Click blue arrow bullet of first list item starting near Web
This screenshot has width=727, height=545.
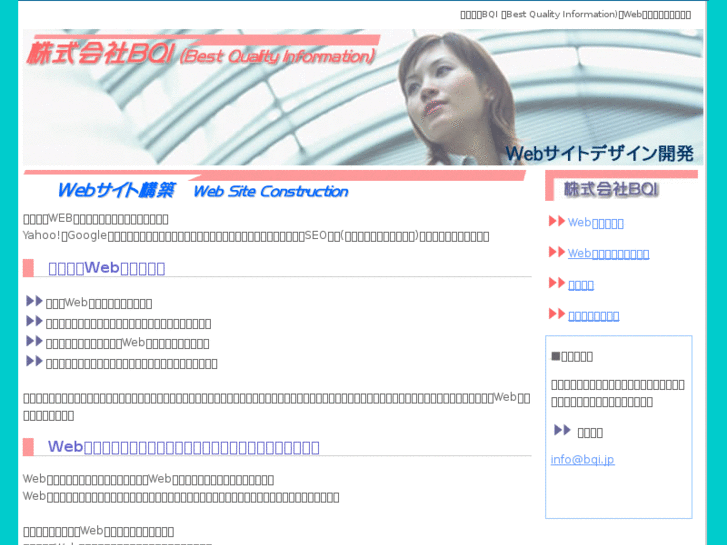(x=34, y=301)
